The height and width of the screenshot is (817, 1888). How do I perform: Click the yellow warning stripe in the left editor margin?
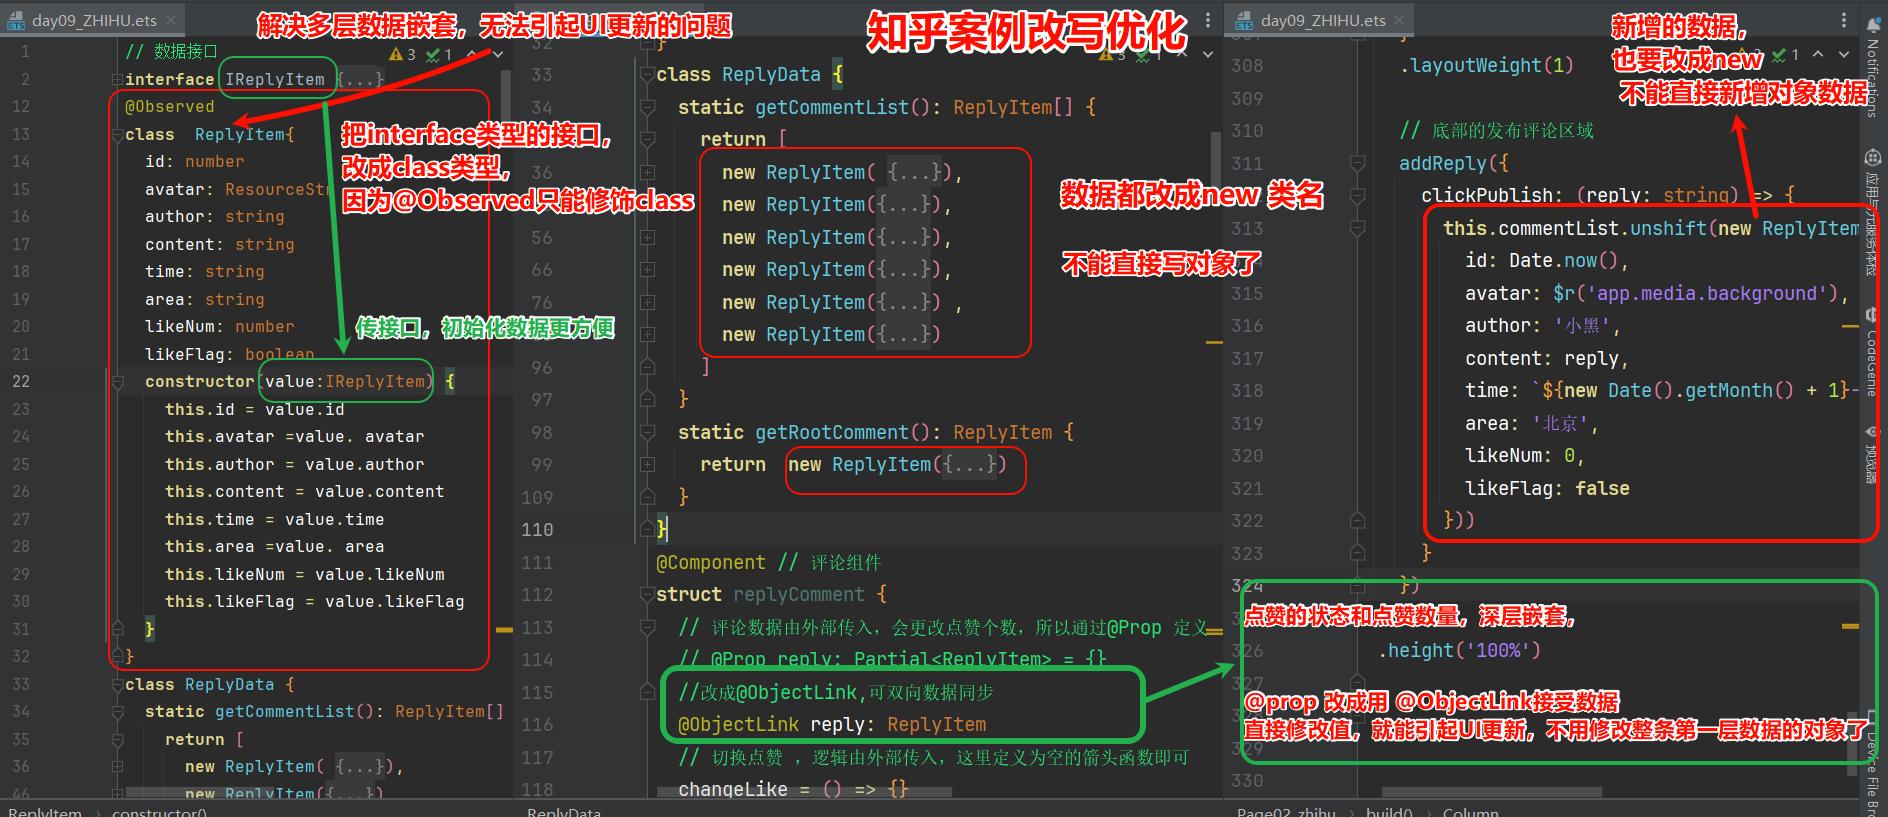(x=504, y=630)
